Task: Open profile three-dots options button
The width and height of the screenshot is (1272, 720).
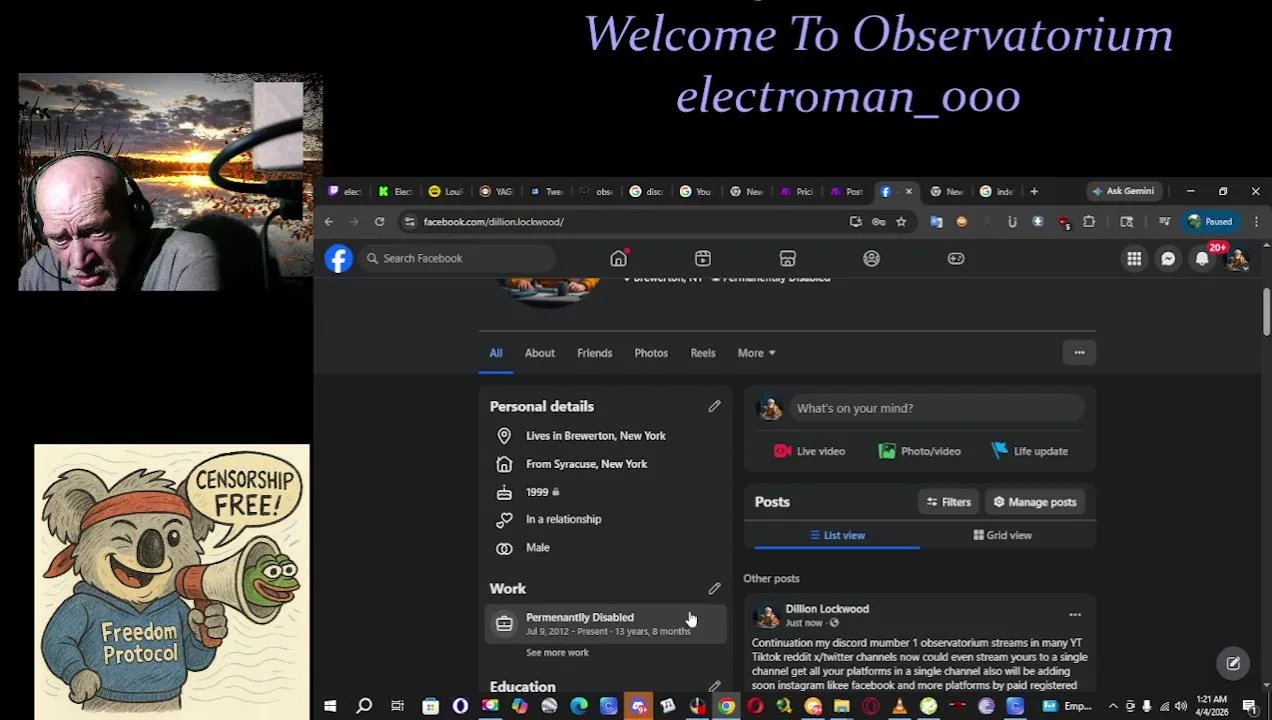Action: tap(1079, 352)
